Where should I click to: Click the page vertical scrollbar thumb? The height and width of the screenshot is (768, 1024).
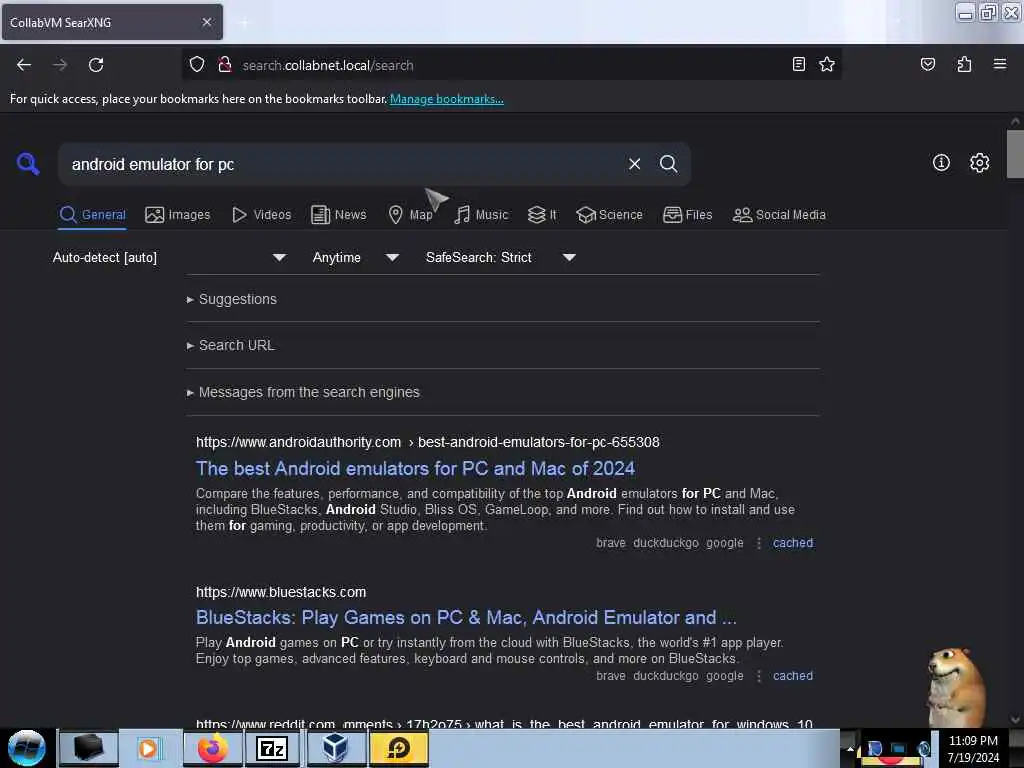pos(1015,154)
